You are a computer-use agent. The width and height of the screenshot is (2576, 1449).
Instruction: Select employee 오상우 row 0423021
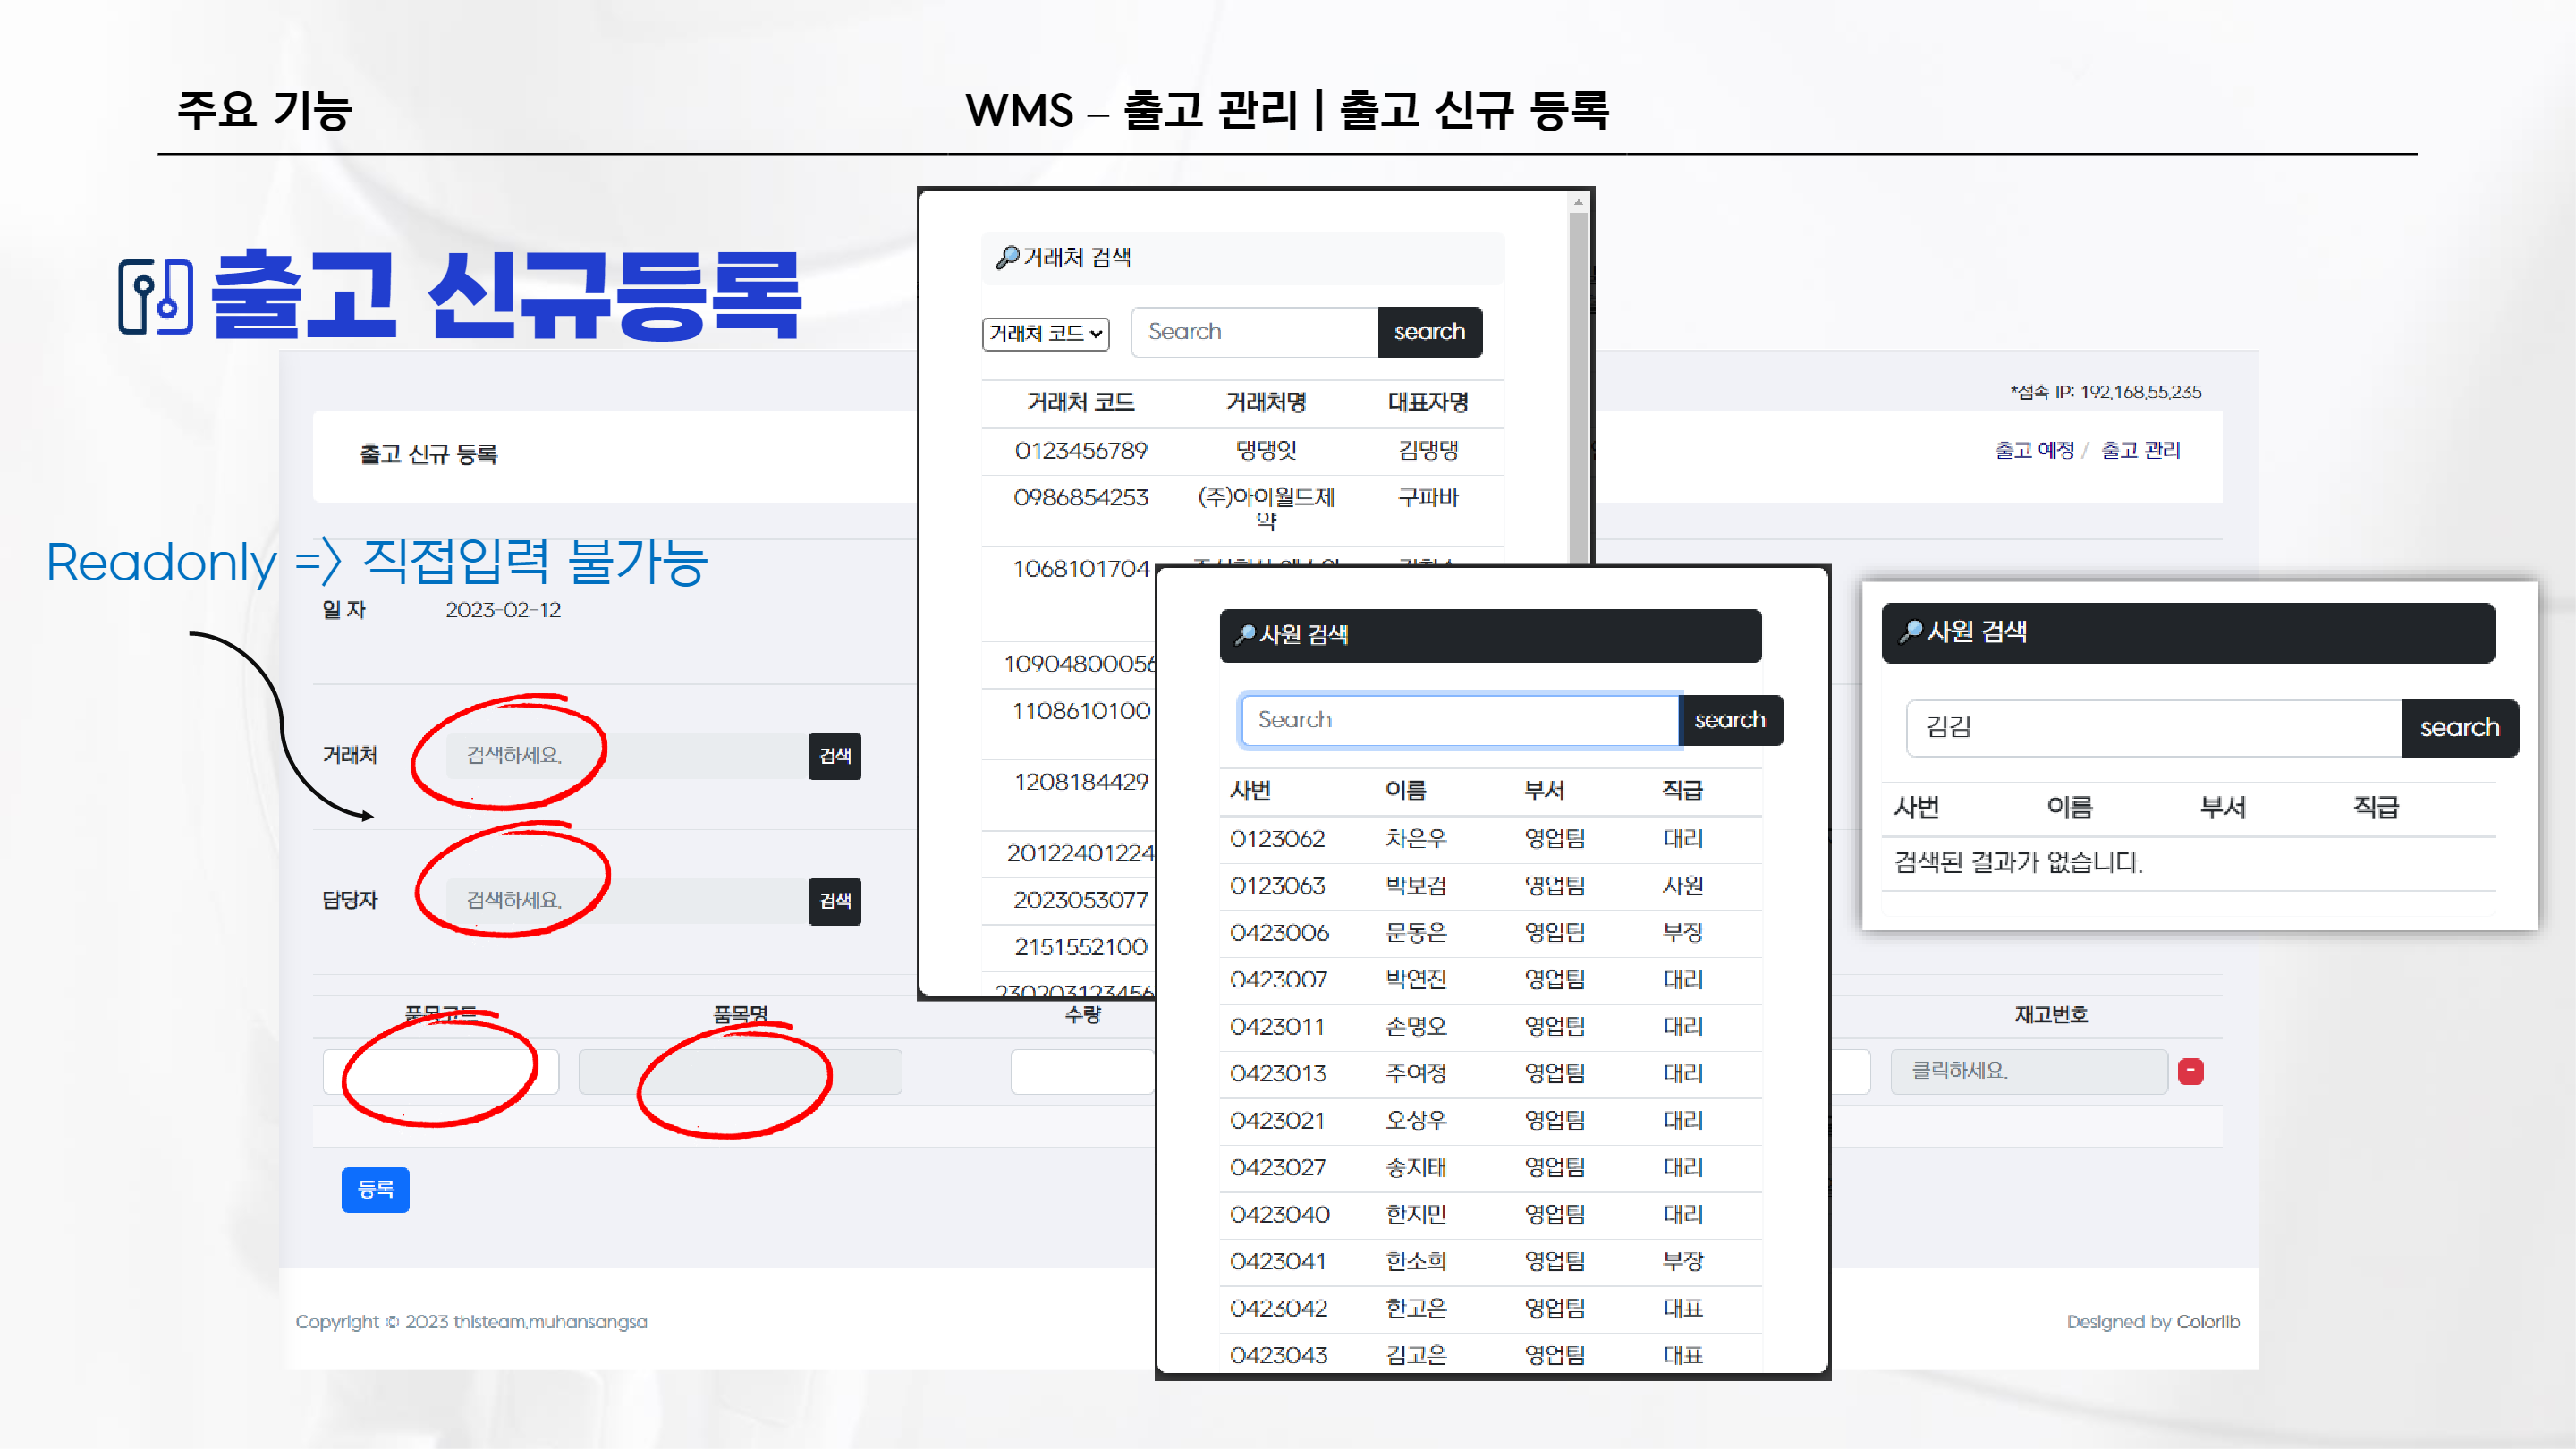pos(1490,1121)
